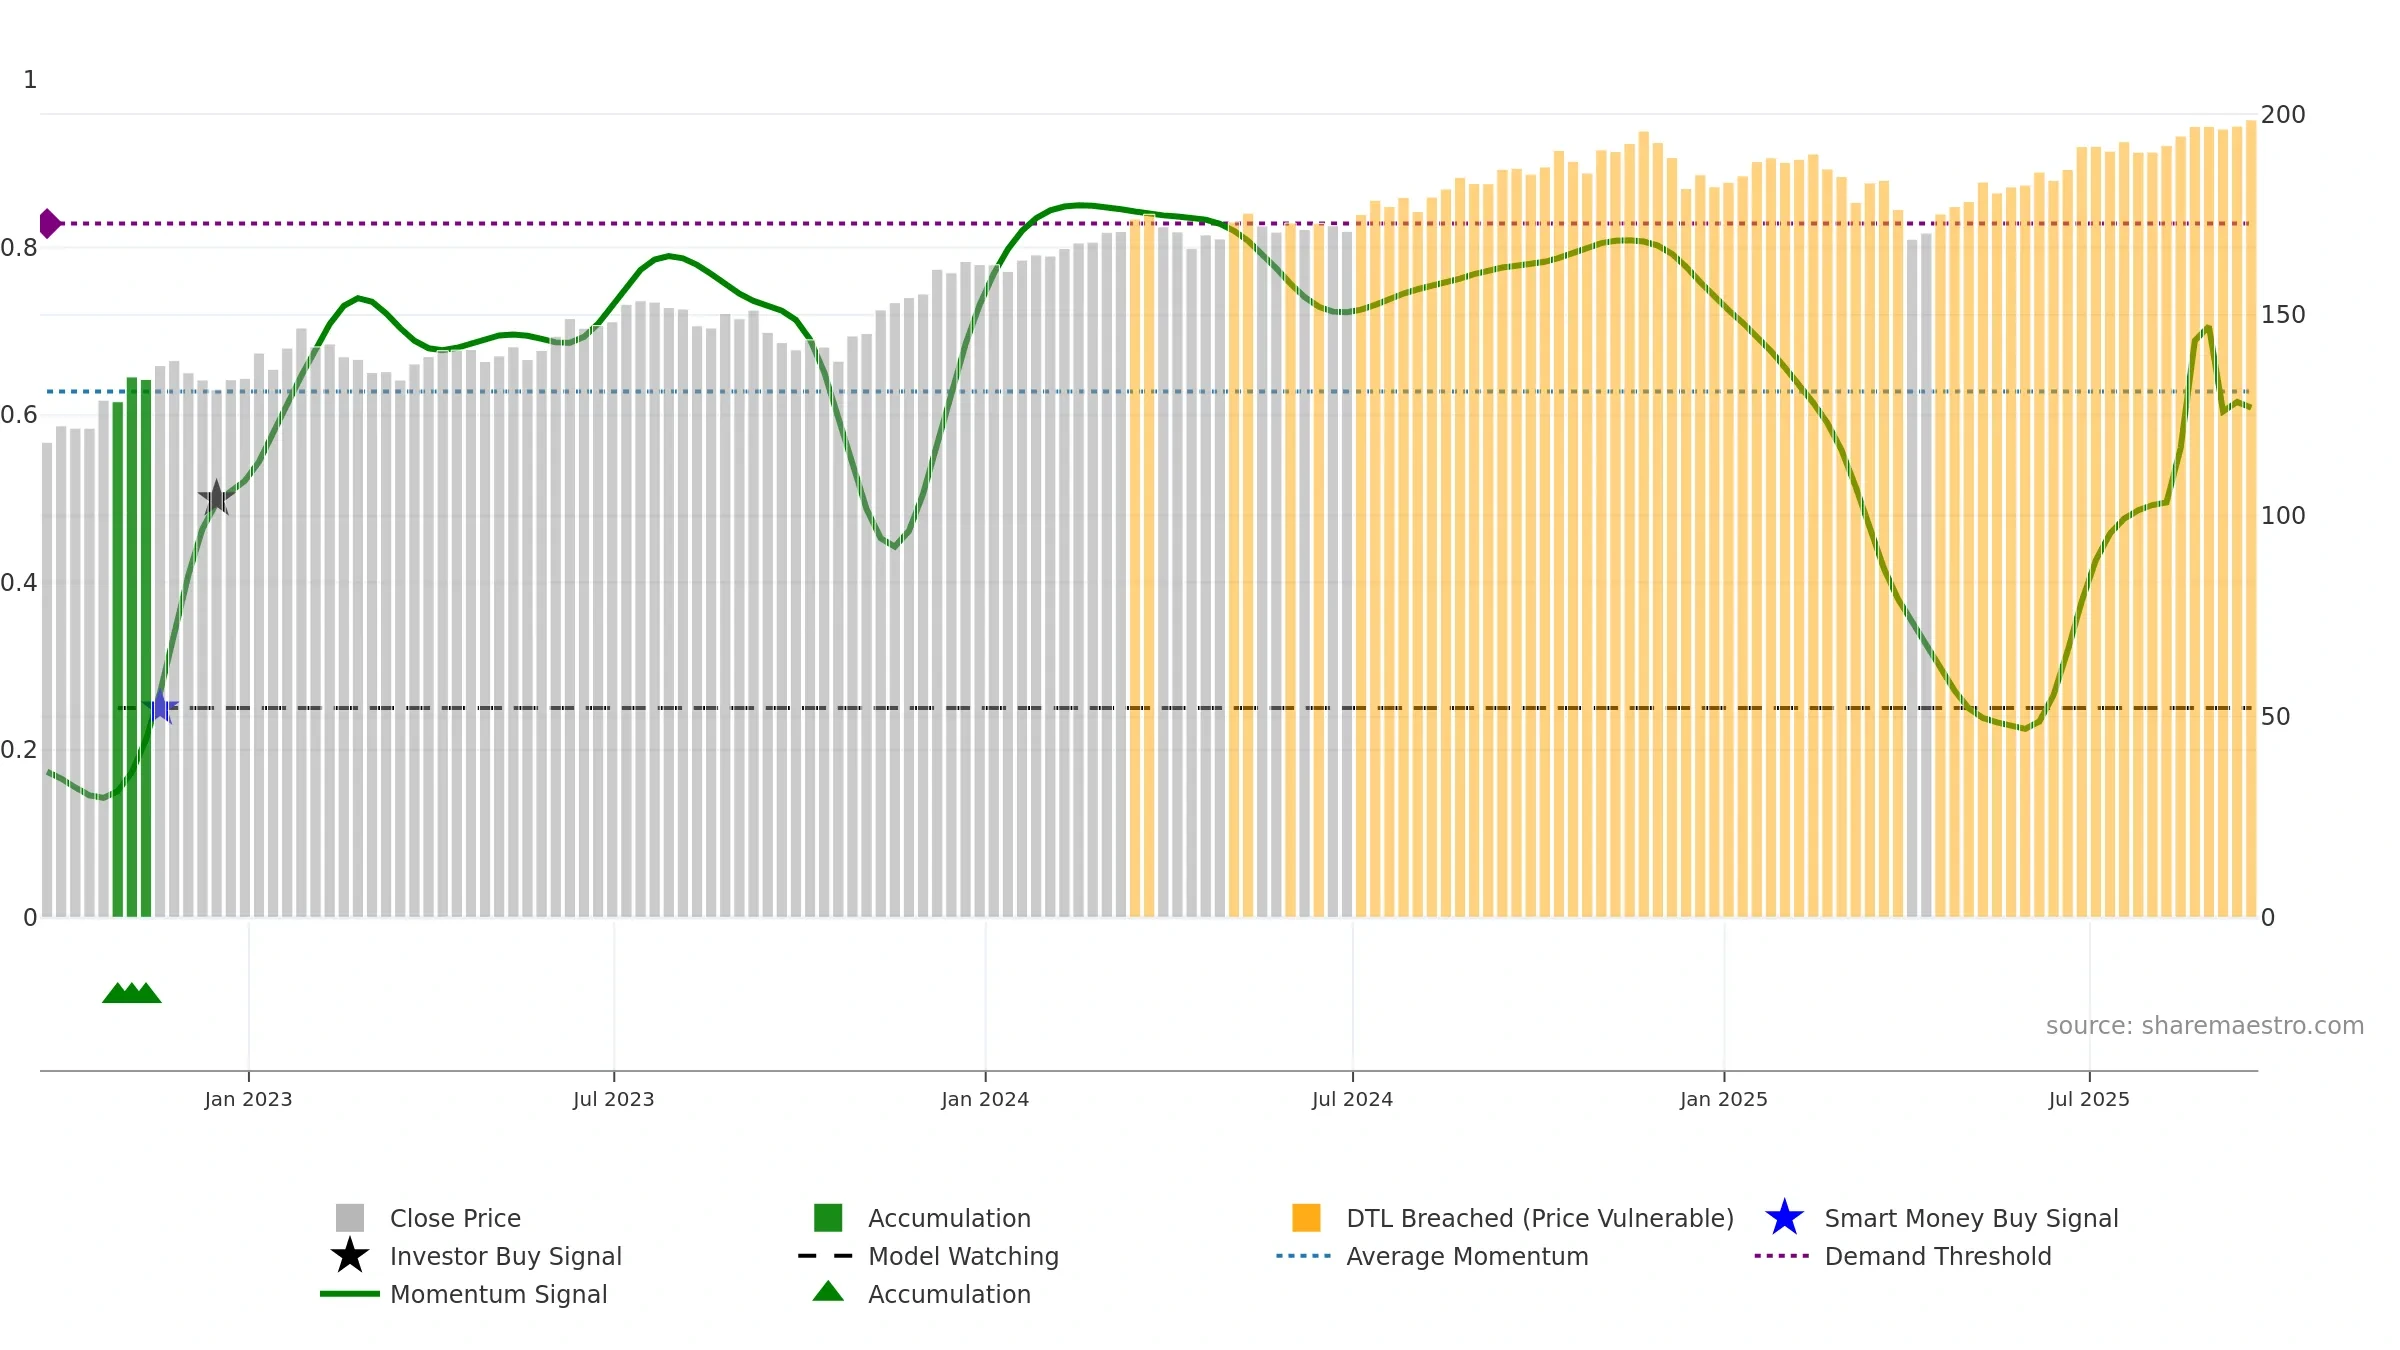2400x1350 pixels.
Task: Click the black star marker on momentum curve
Action: point(216,498)
